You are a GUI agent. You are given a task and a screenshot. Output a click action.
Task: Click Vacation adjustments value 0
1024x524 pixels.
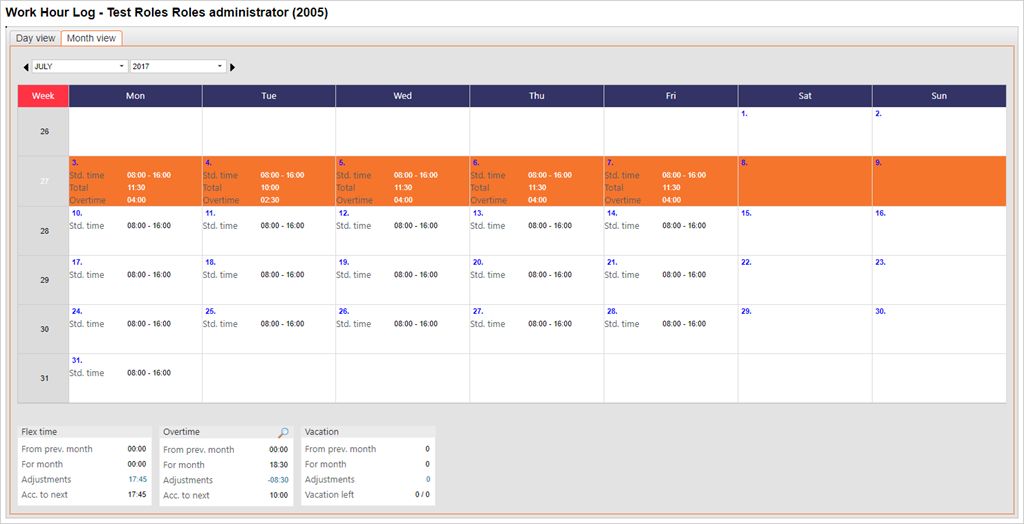[x=427, y=480]
